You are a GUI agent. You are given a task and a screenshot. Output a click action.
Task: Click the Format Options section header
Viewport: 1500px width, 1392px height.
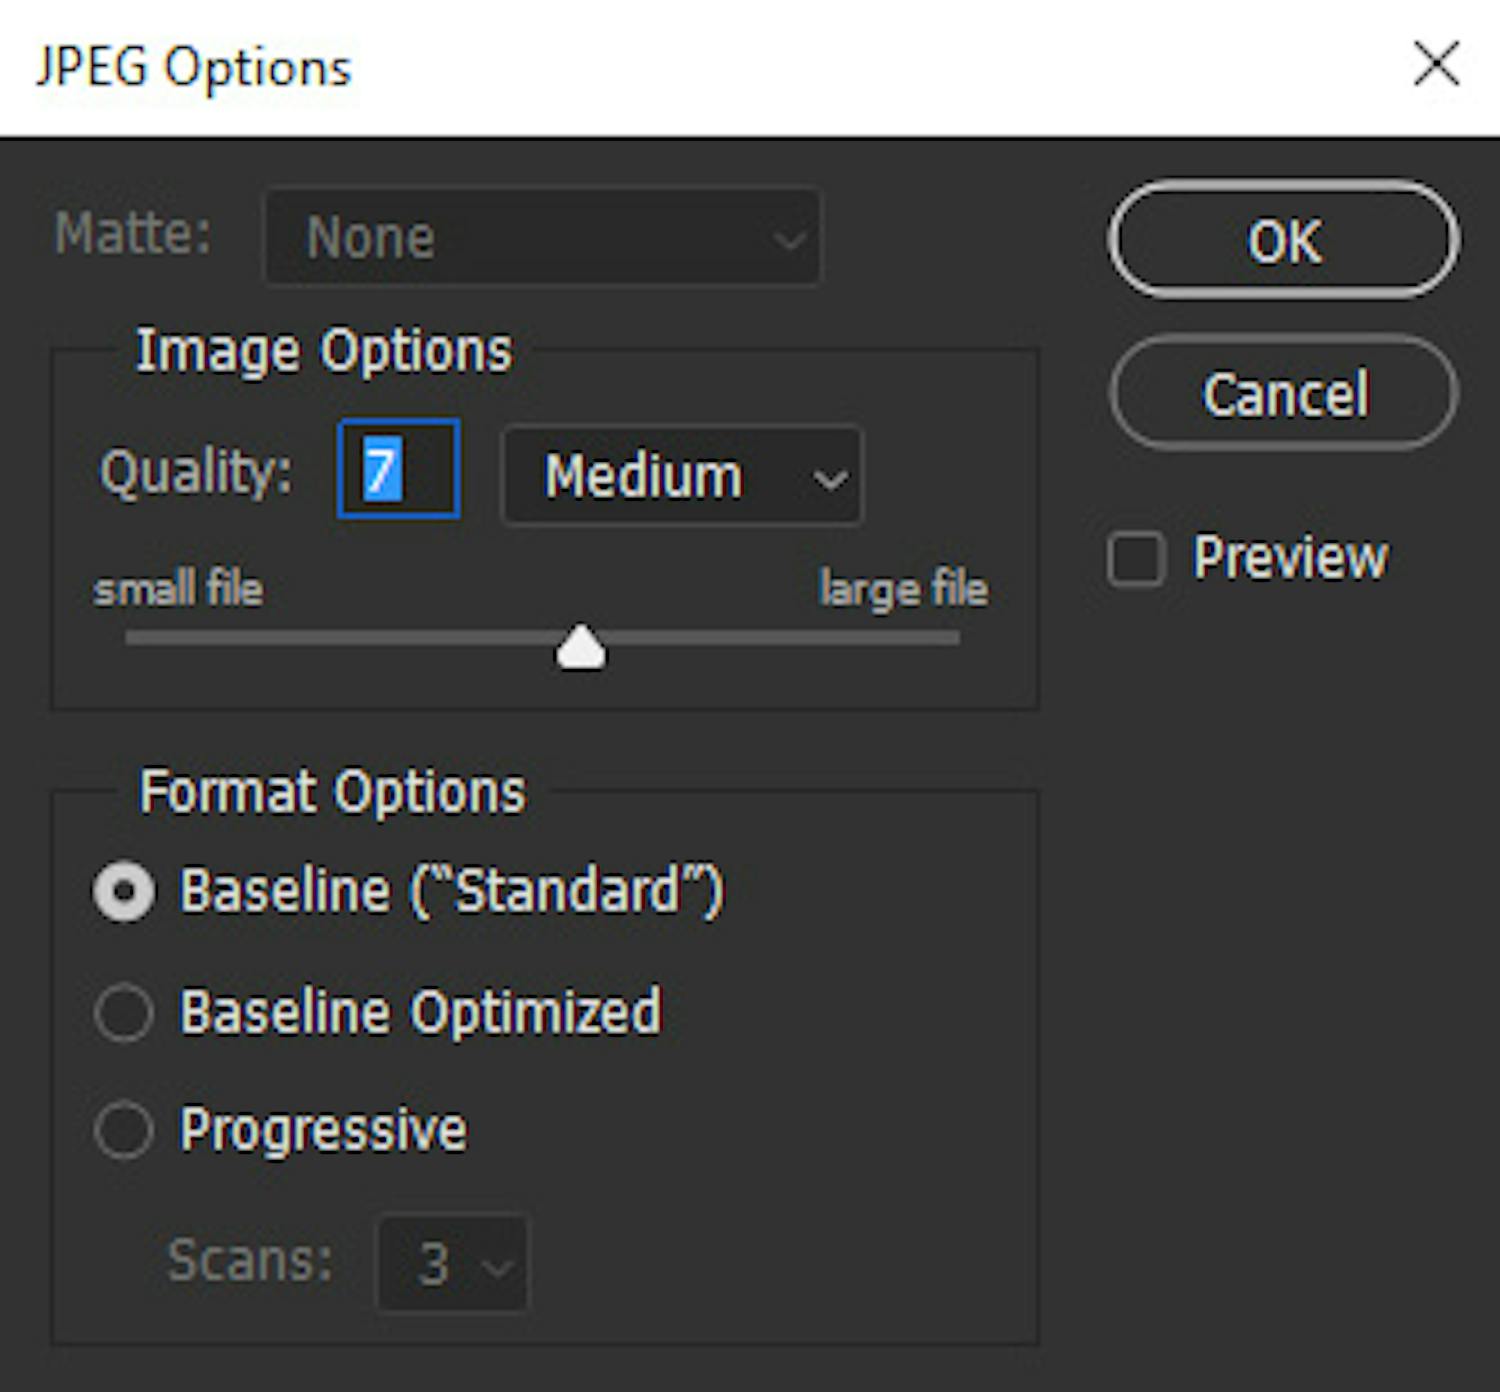(x=333, y=792)
